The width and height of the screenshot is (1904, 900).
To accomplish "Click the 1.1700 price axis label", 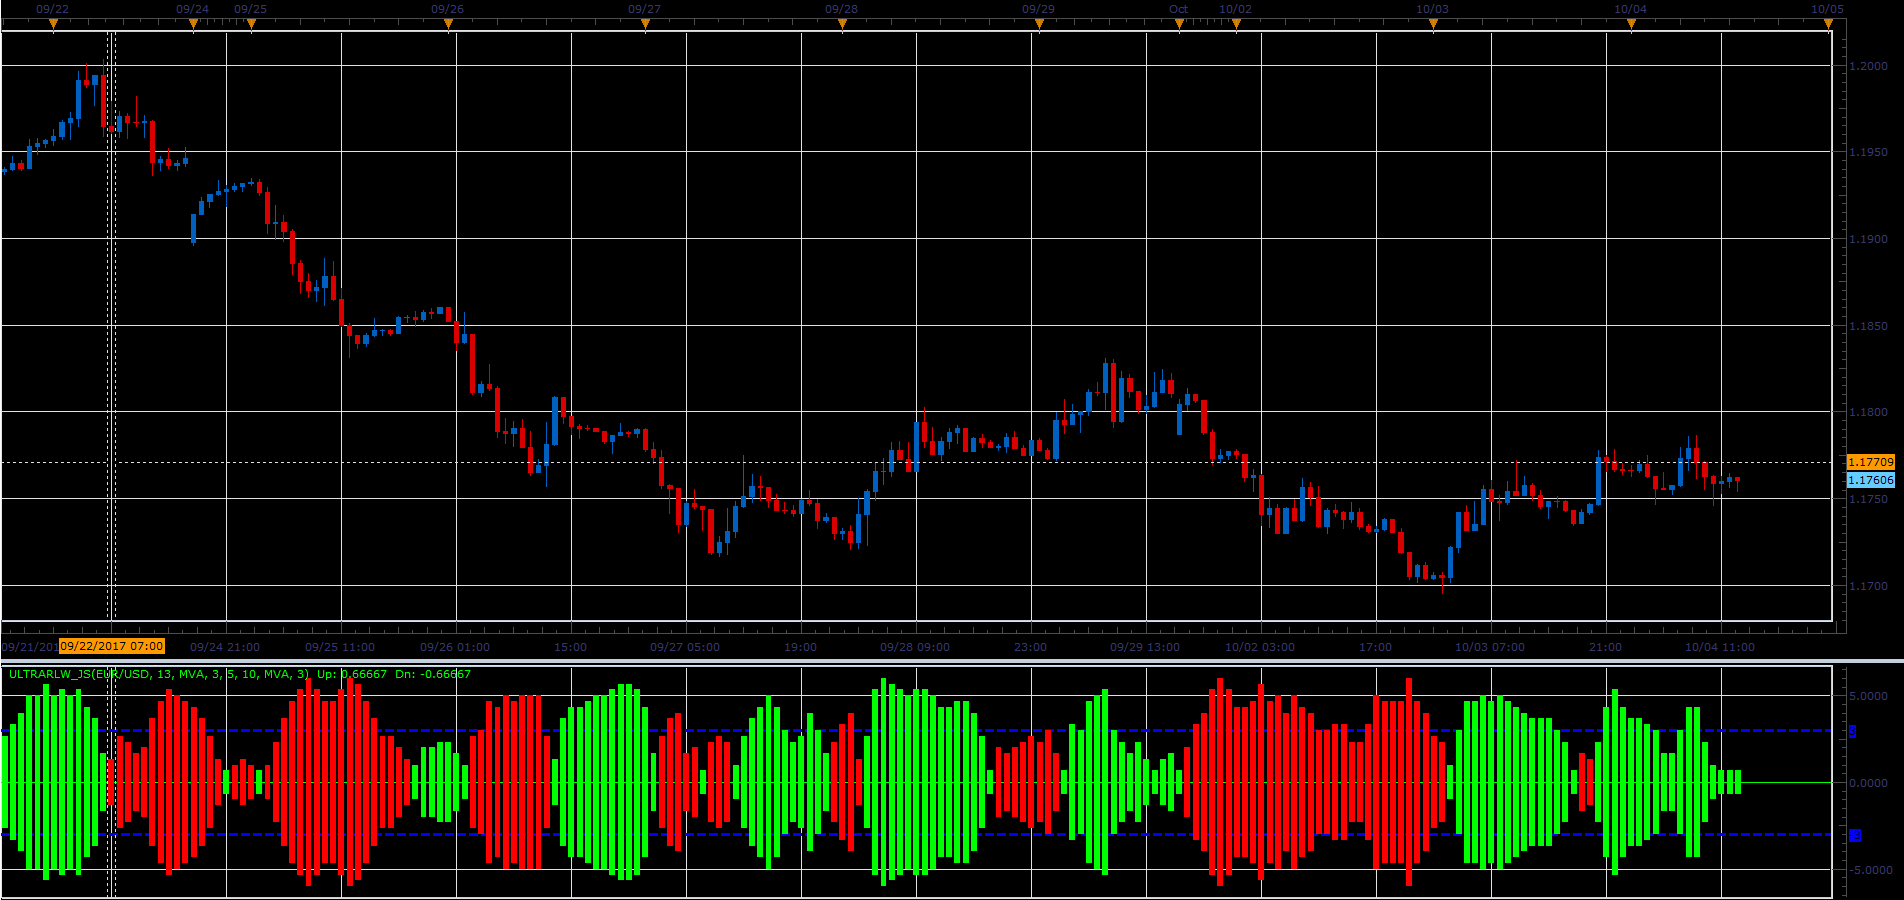I will coord(1869,586).
